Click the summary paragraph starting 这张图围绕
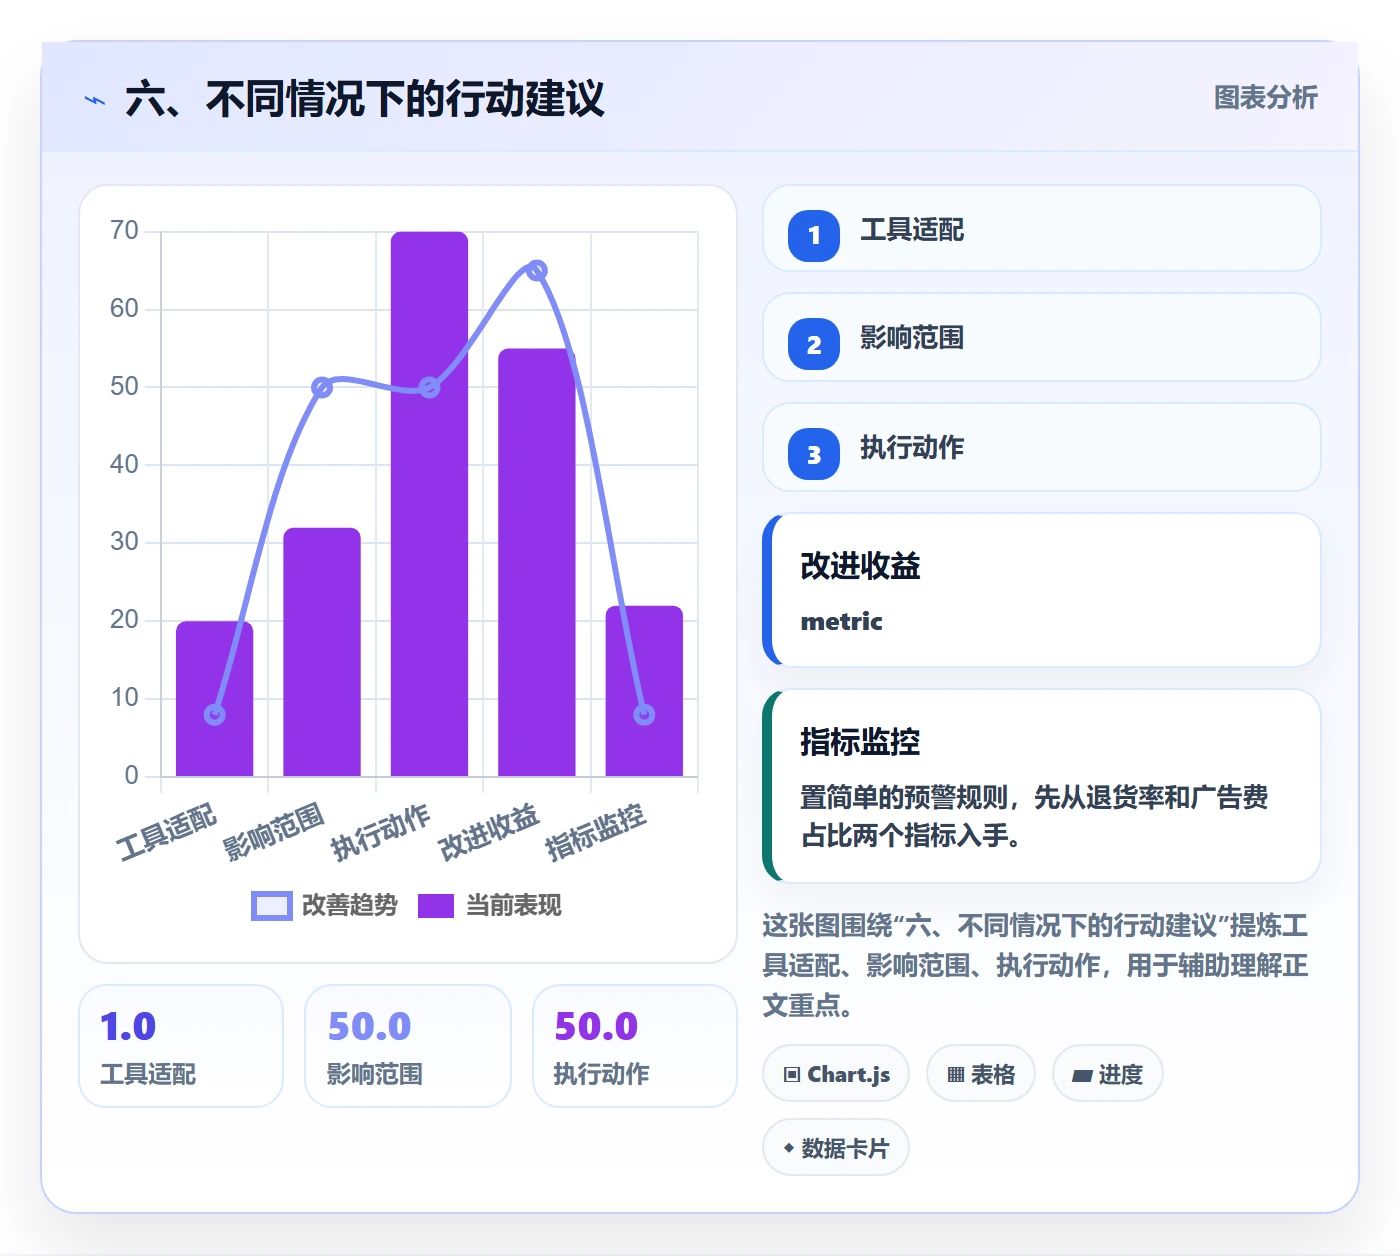The width and height of the screenshot is (1400, 1256). [x=1036, y=965]
